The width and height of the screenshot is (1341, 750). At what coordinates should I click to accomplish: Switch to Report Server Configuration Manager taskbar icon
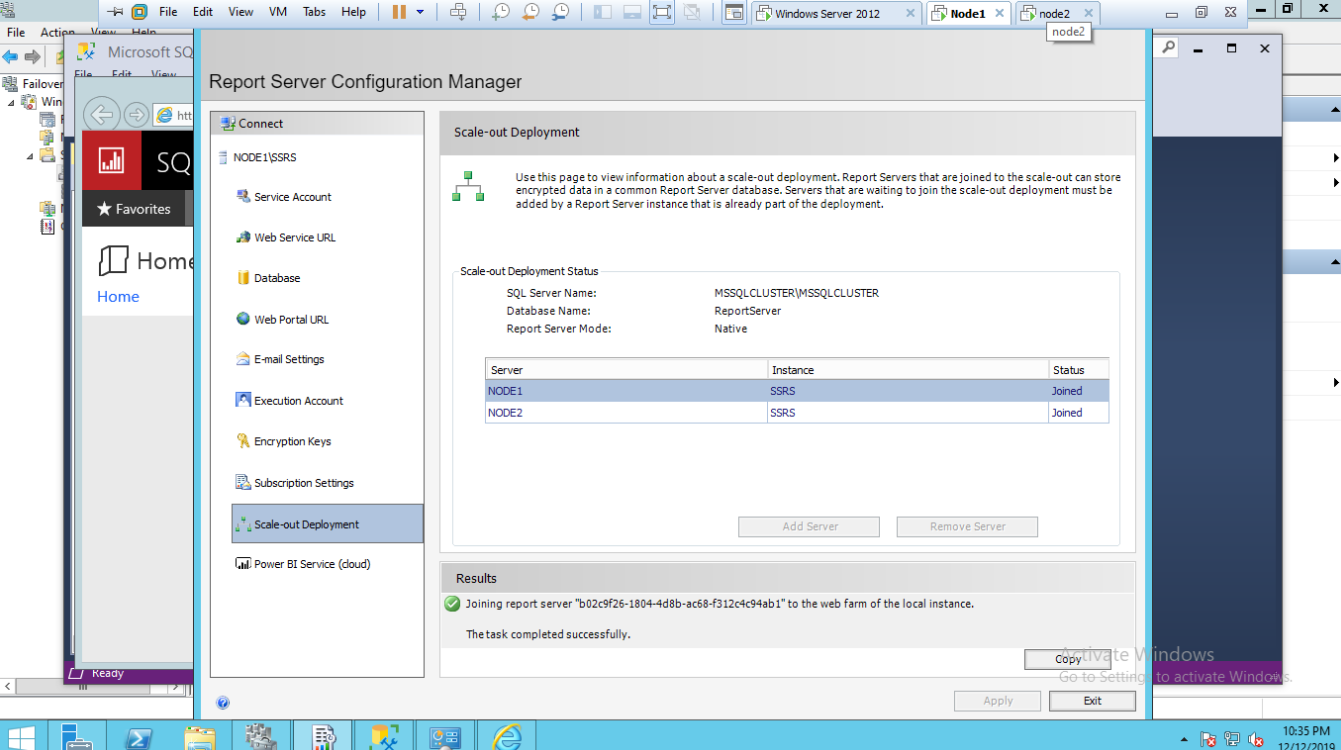click(x=323, y=737)
